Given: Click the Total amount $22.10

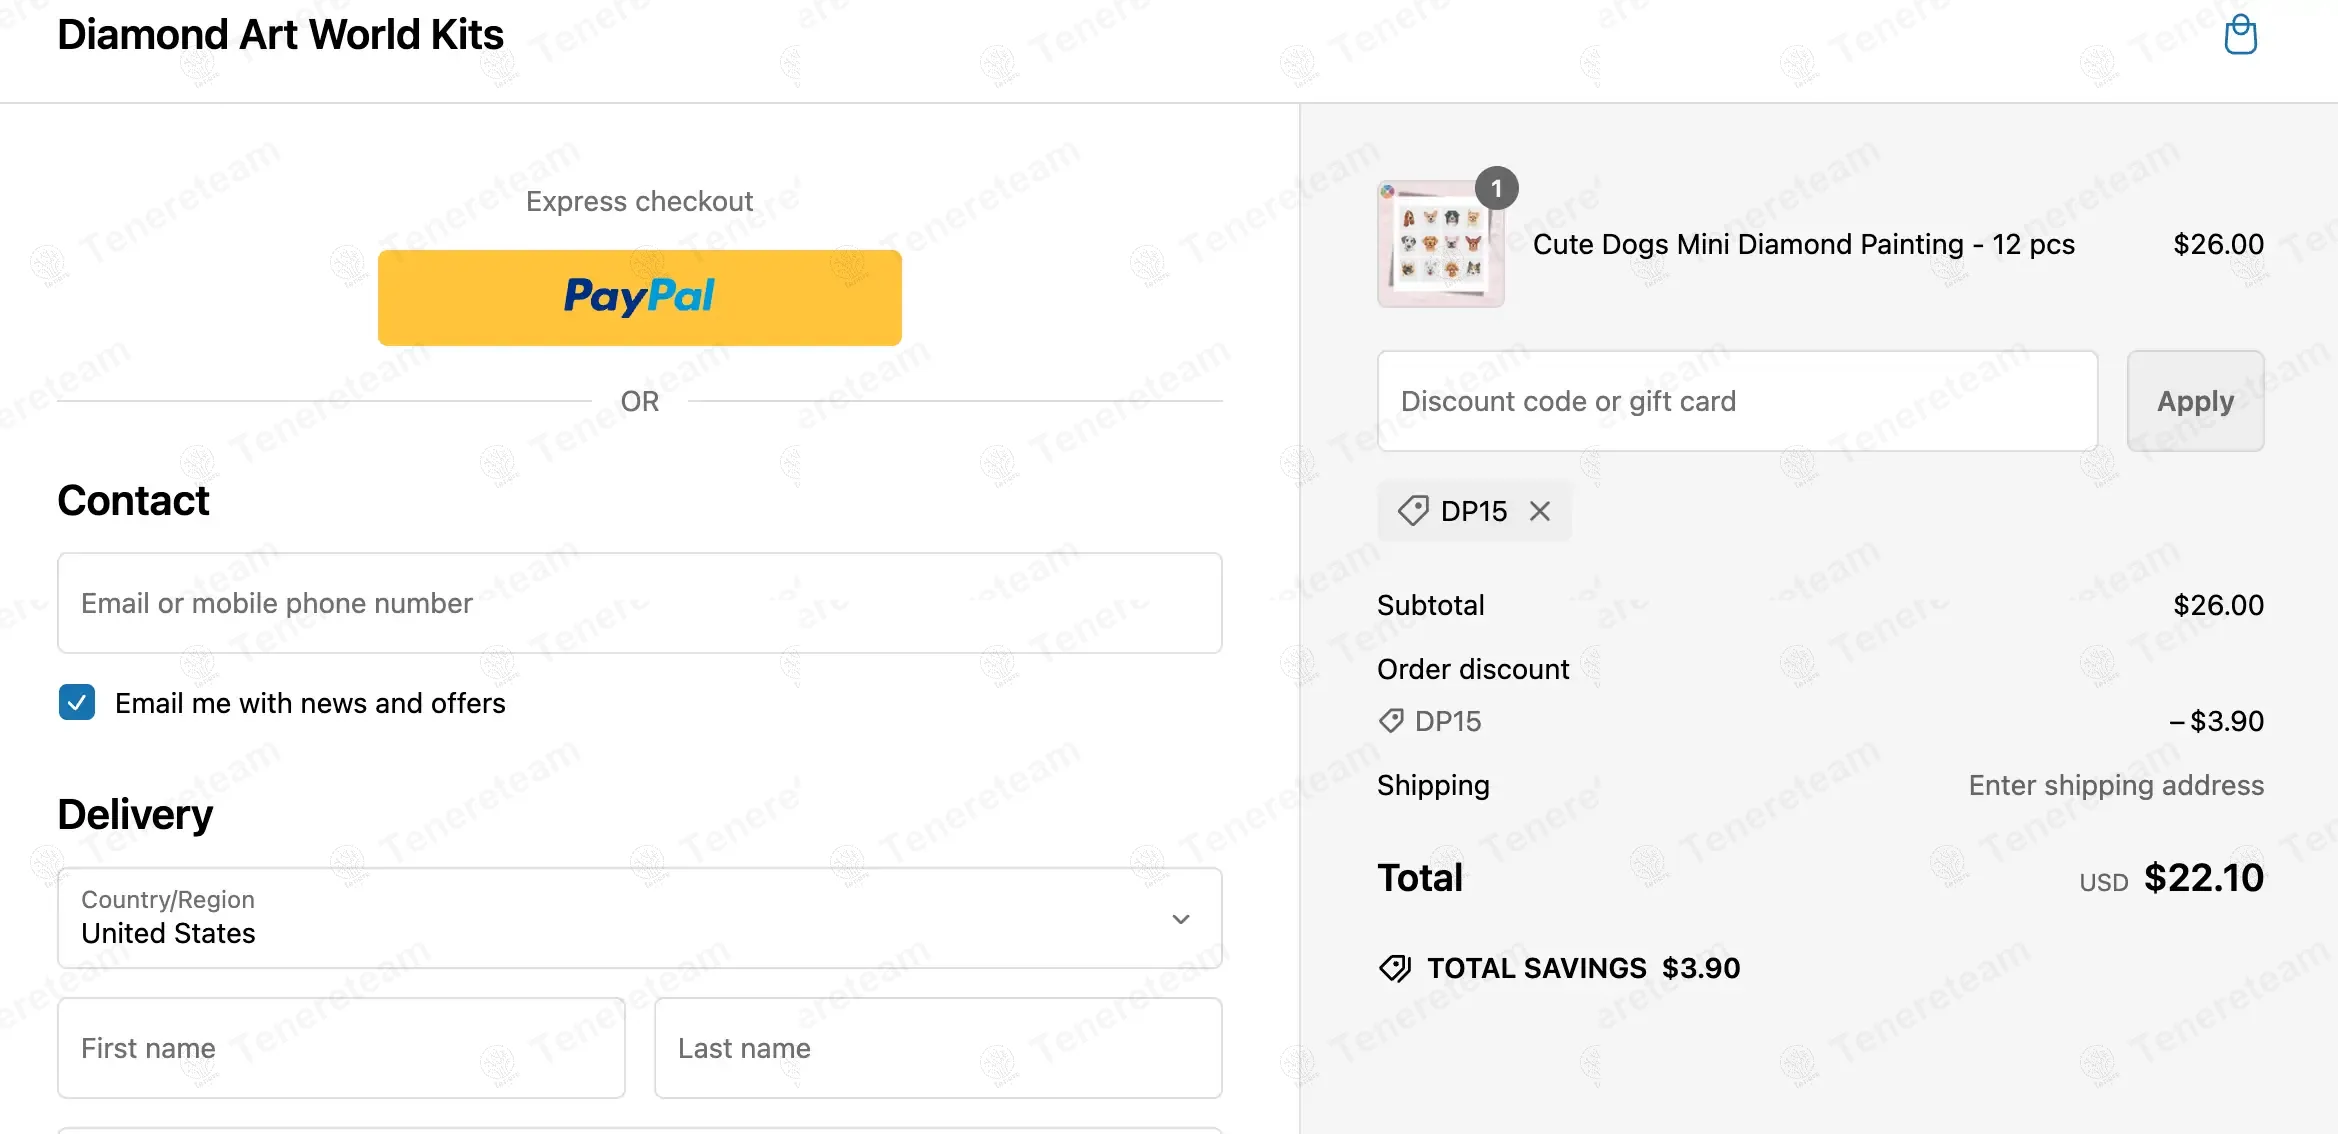Looking at the screenshot, I should coord(2203,878).
